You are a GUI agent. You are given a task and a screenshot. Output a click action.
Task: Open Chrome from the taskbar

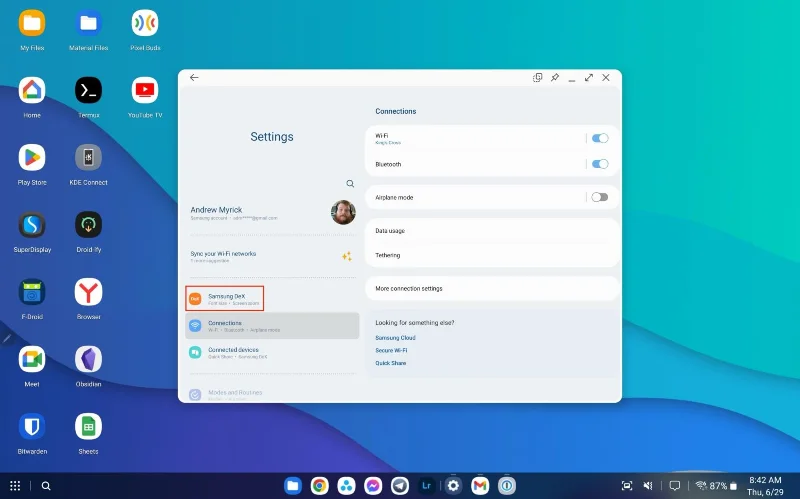pyautogui.click(x=319, y=486)
